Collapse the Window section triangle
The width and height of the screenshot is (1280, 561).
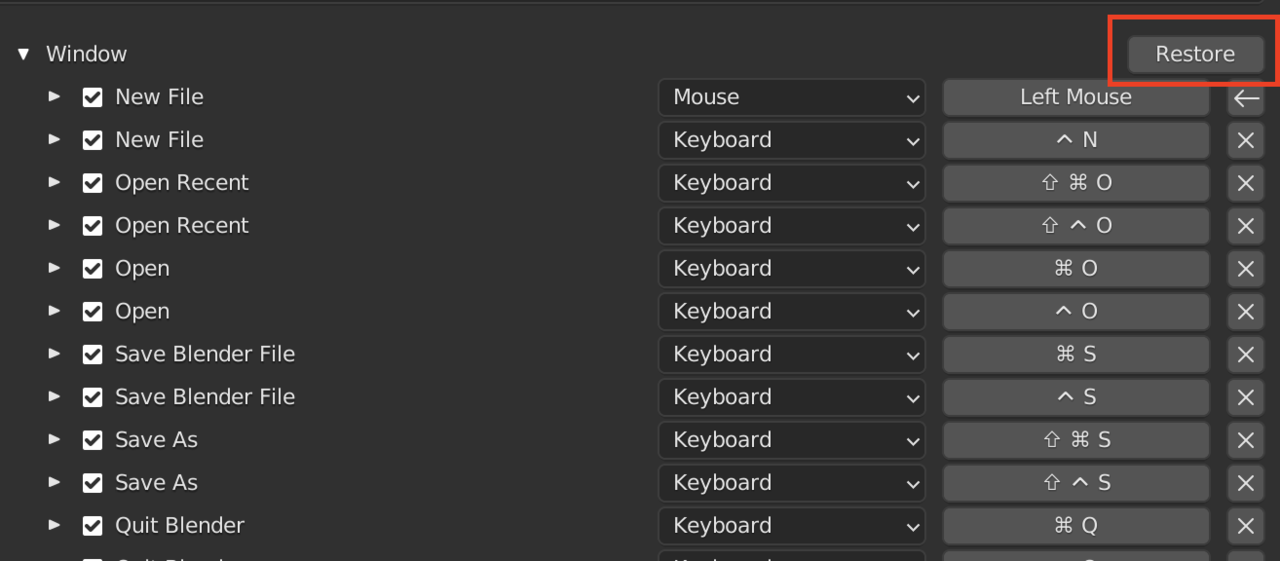coord(24,54)
